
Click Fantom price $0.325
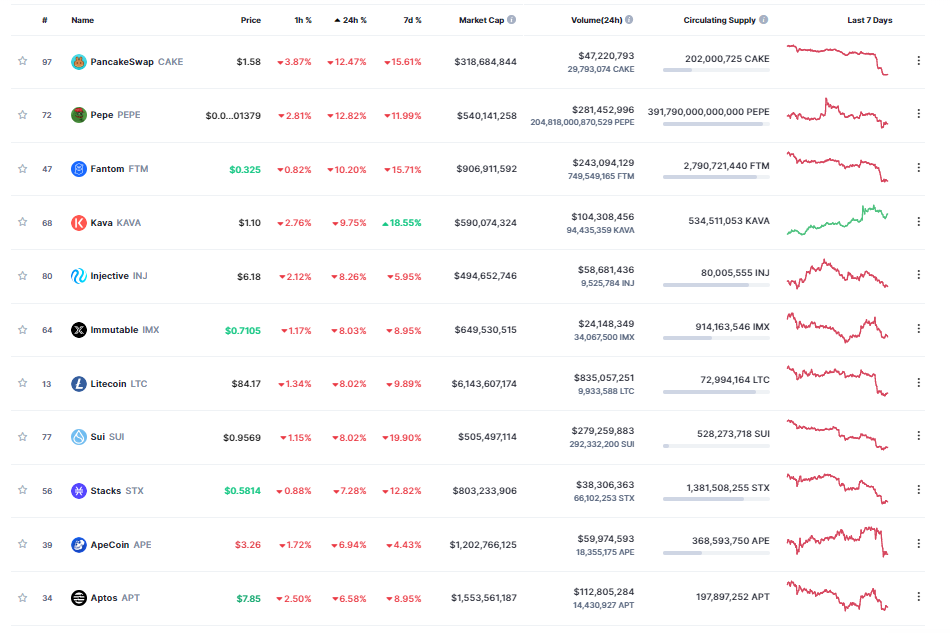[245, 170]
